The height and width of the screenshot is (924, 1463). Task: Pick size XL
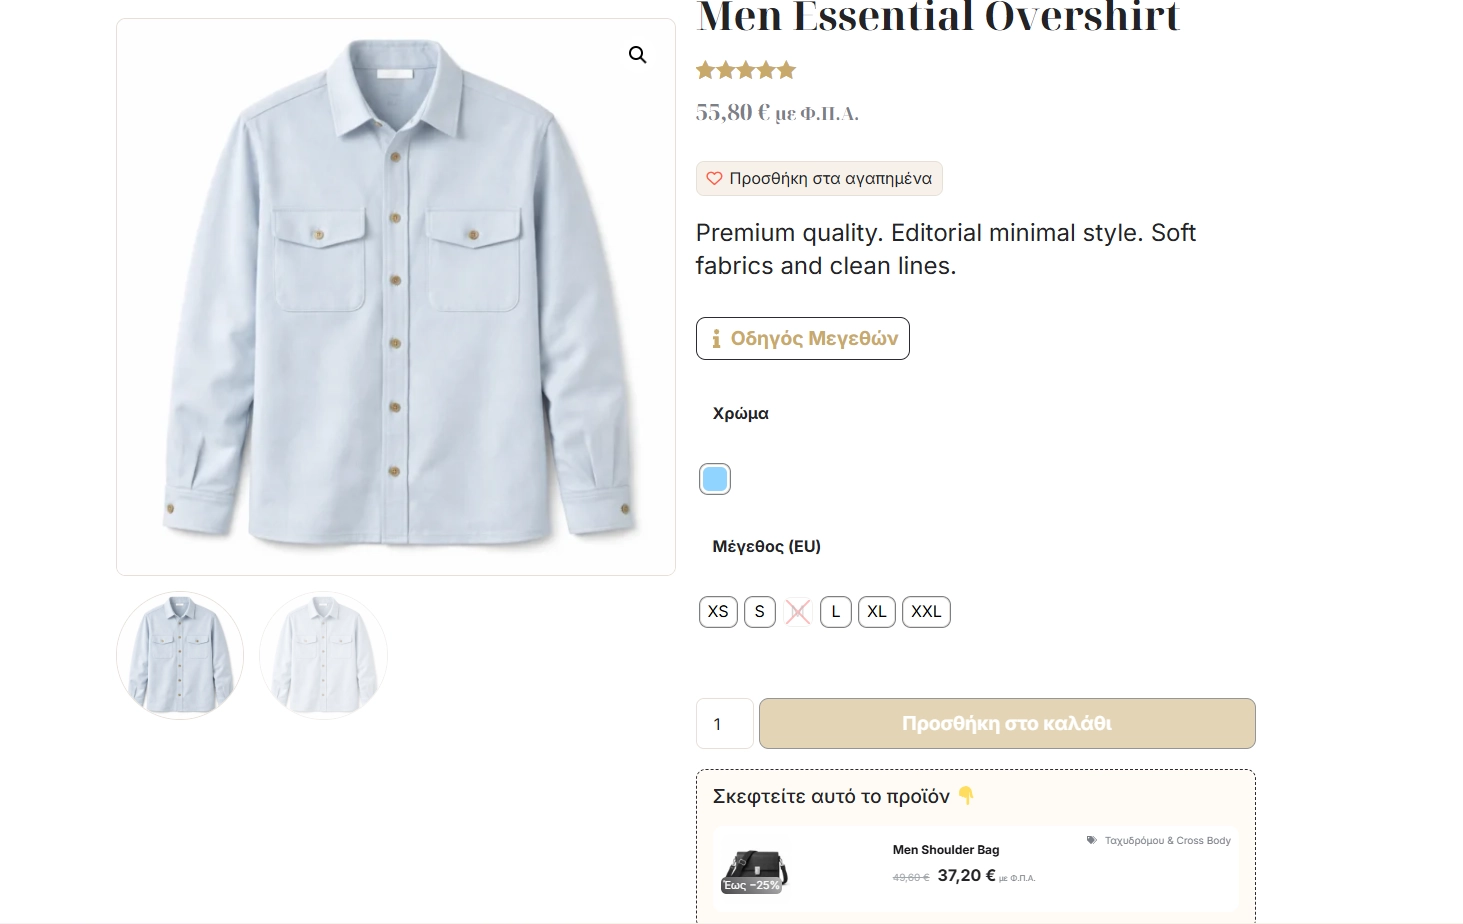coord(877,612)
